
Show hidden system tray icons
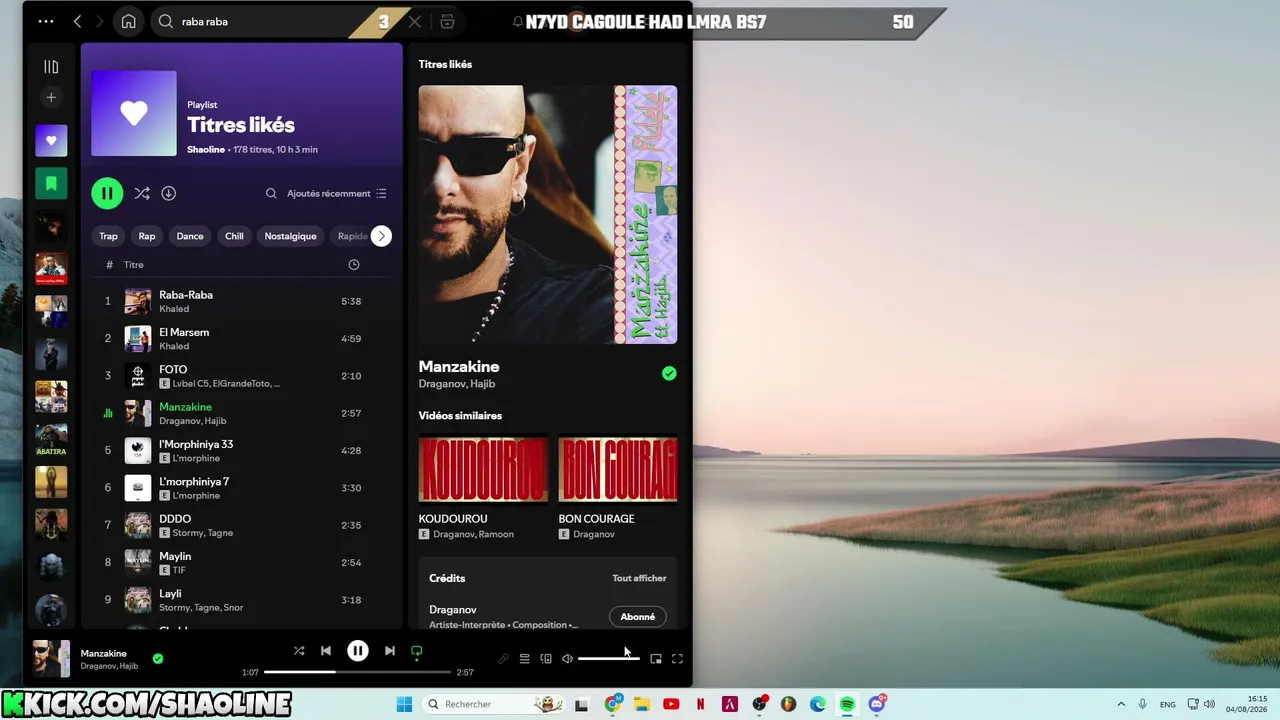(x=1120, y=704)
